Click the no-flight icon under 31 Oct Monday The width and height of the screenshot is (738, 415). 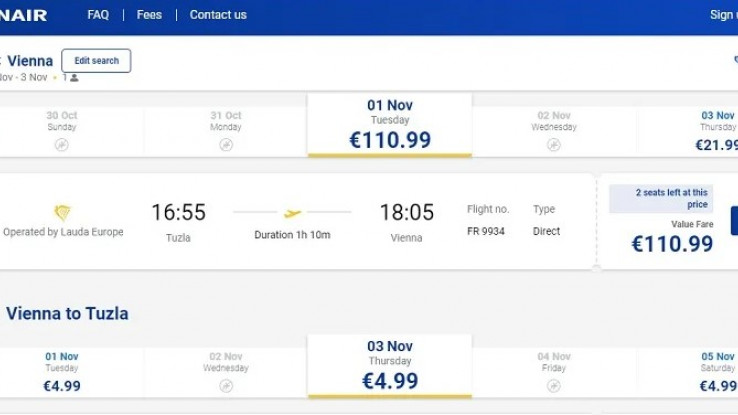[x=226, y=144]
